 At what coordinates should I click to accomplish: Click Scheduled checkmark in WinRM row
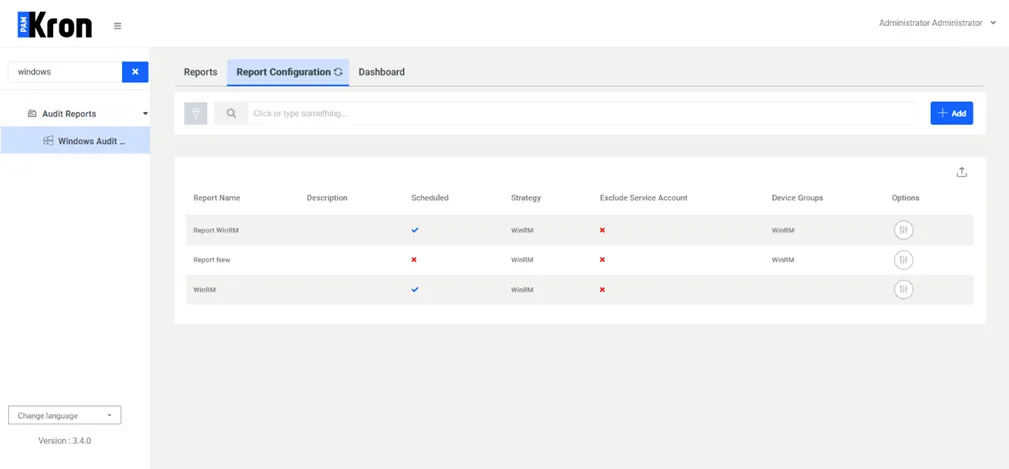tap(415, 290)
